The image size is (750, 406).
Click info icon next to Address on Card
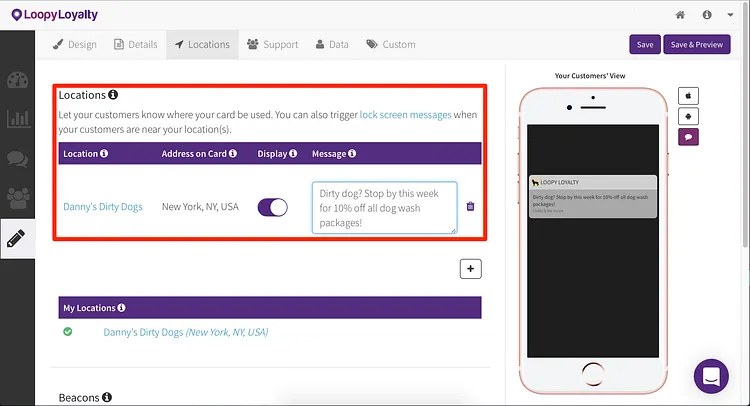click(232, 154)
